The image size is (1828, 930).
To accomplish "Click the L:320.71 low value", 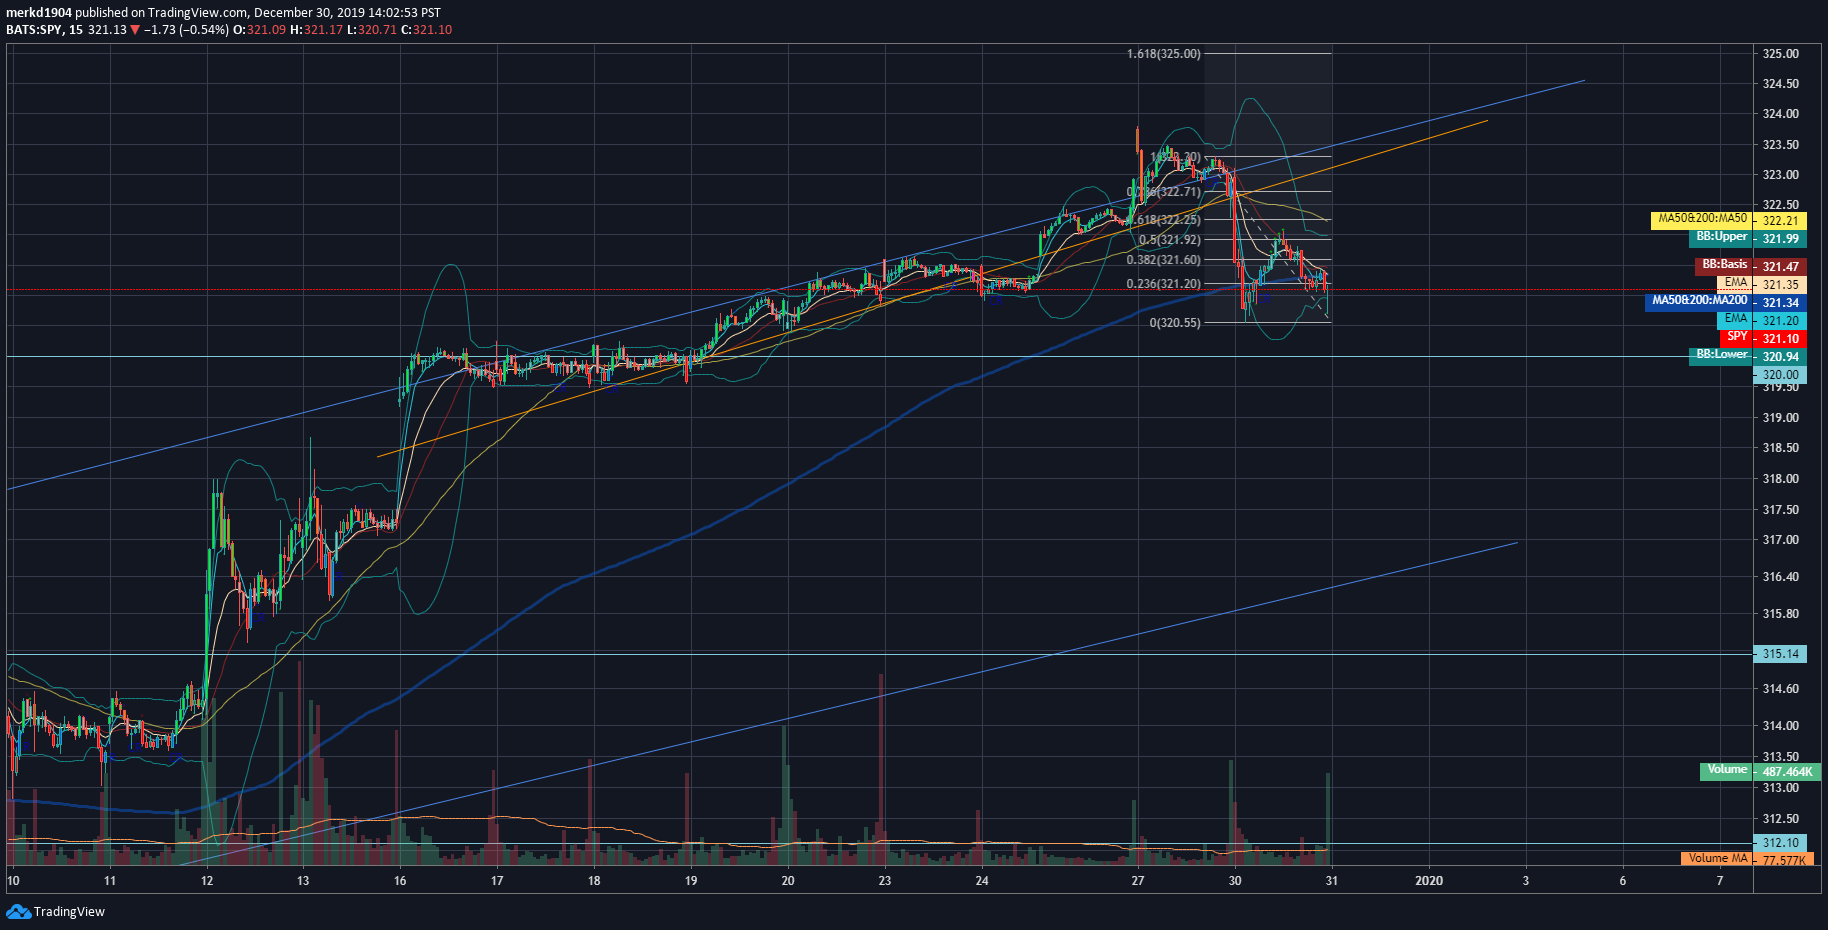I will pos(372,30).
